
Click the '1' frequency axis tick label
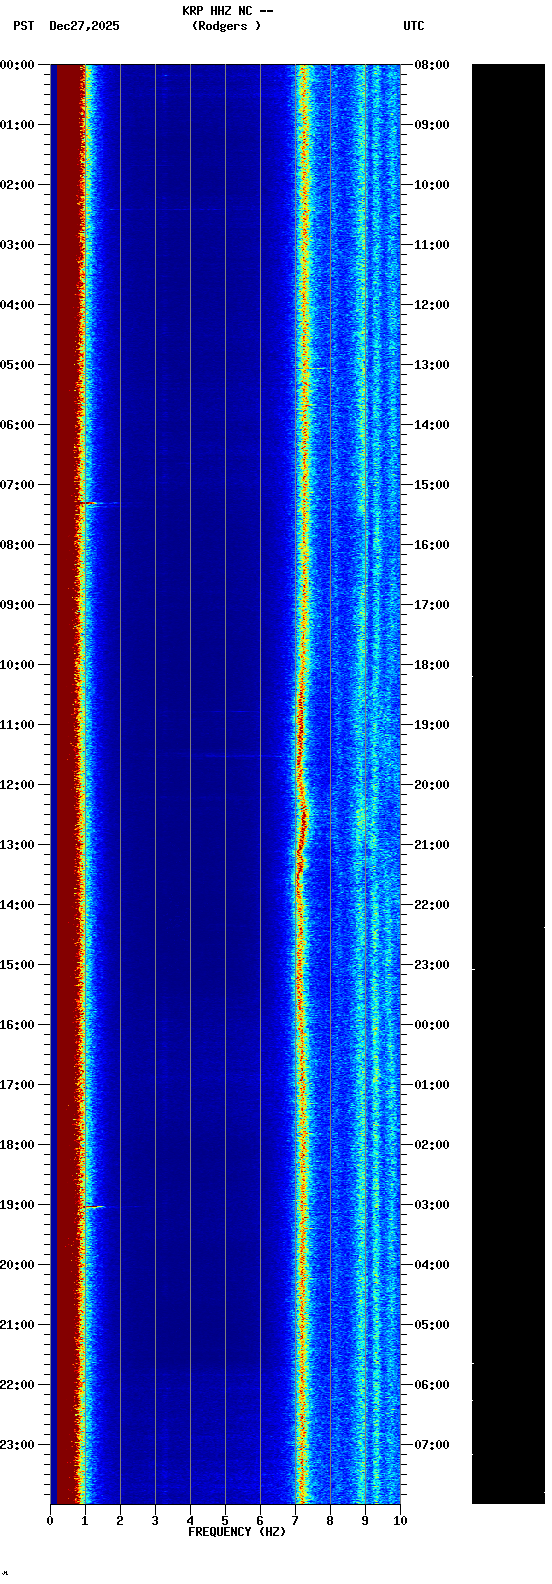pyautogui.click(x=85, y=1521)
